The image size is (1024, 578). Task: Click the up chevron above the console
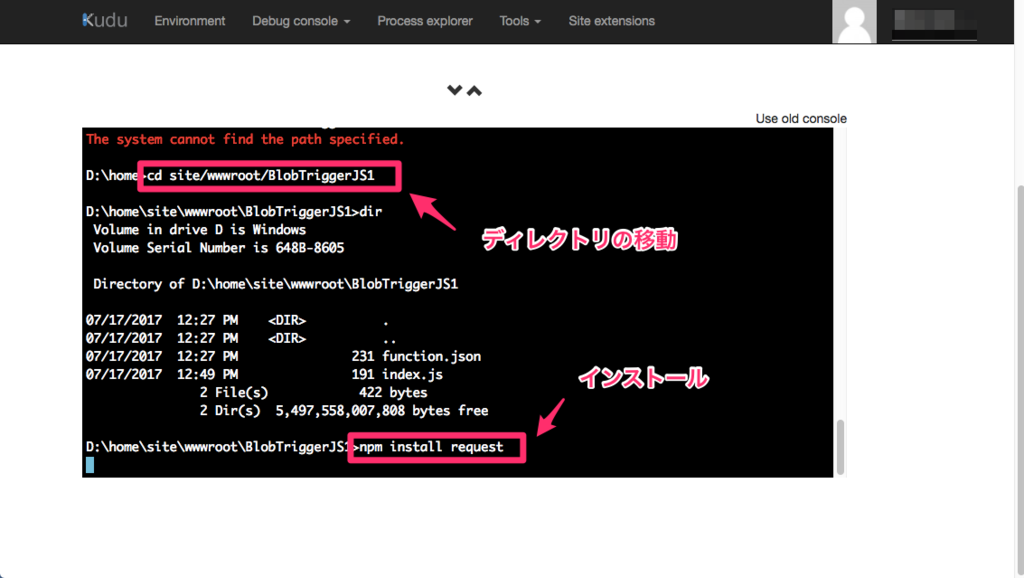(474, 91)
